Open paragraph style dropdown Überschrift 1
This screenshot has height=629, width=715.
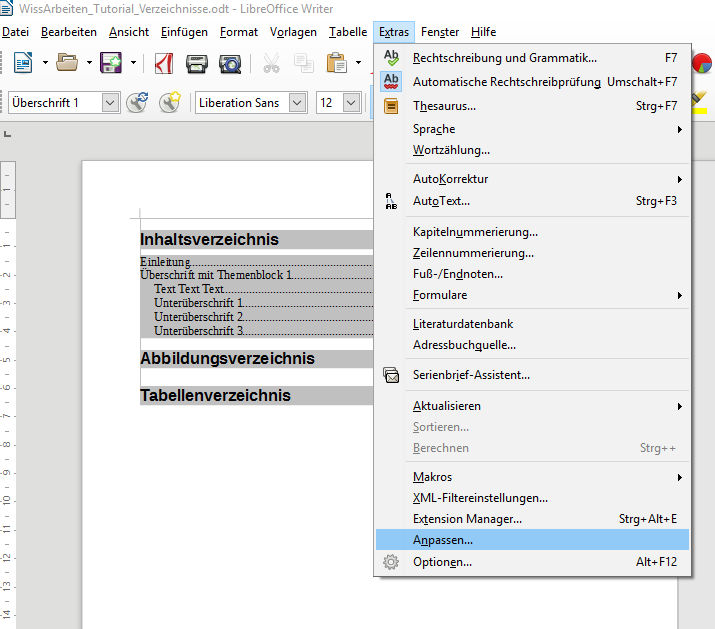[110, 103]
